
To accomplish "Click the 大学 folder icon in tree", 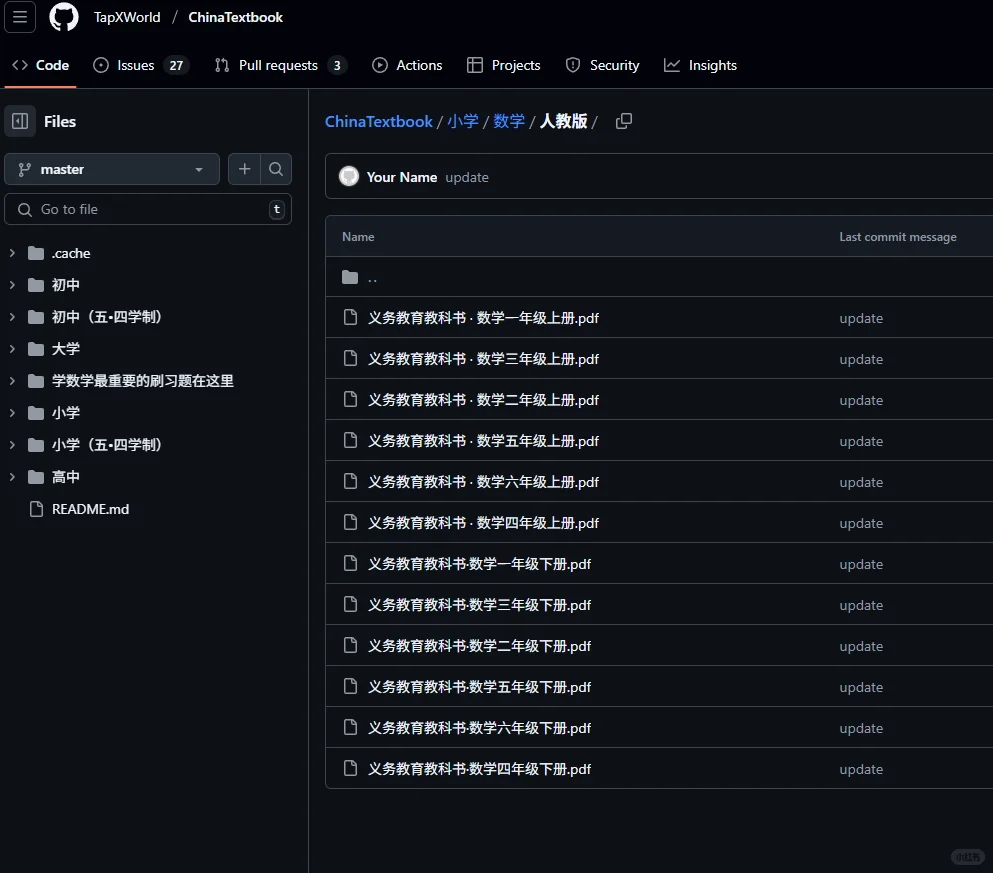I will [x=36, y=349].
